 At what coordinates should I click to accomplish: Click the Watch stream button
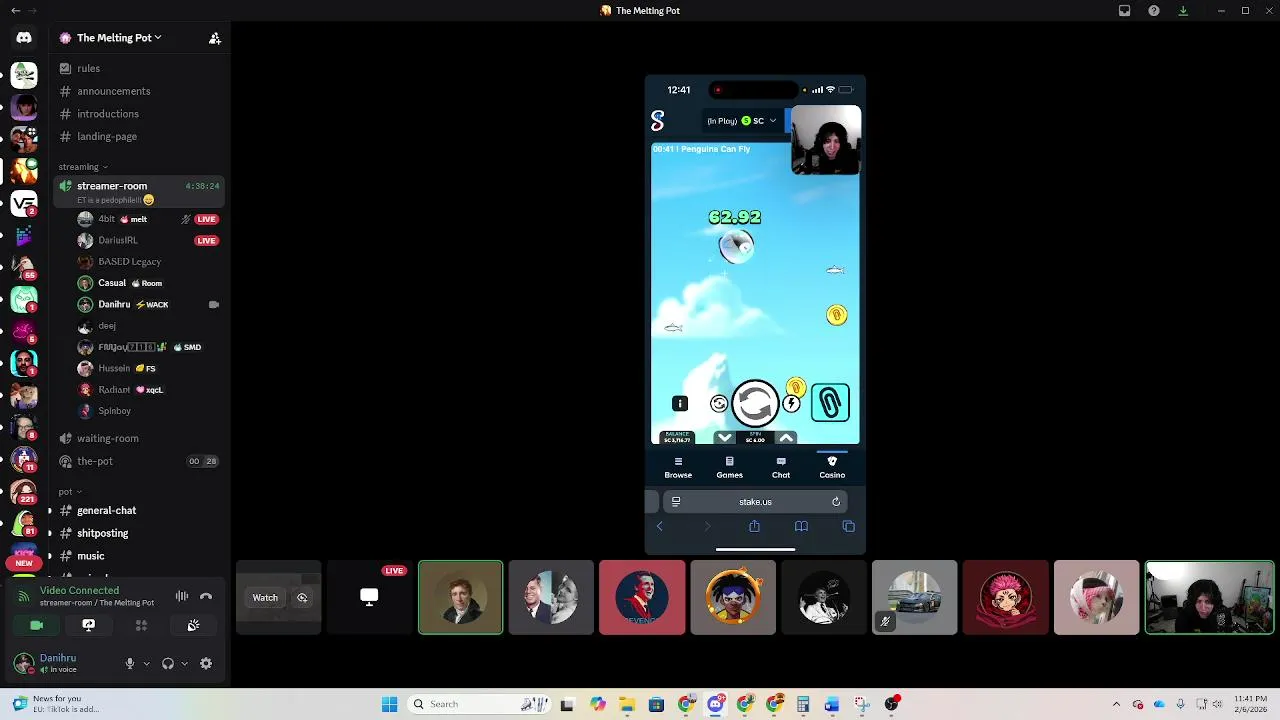pos(265,598)
